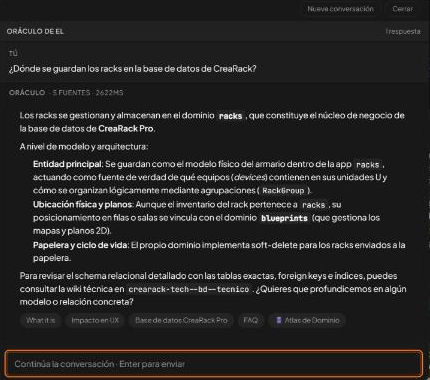
Task: Open the What it is source chip
Action: click(41, 320)
